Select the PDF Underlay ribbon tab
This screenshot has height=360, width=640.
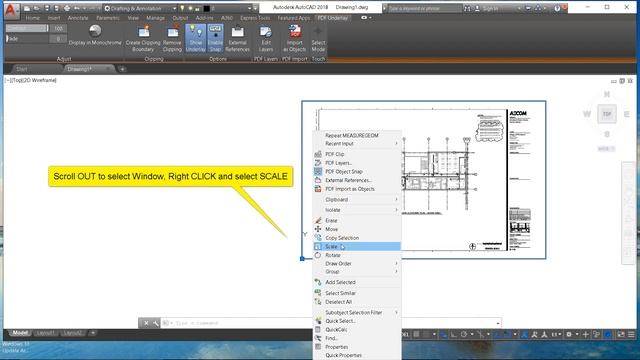[333, 18]
